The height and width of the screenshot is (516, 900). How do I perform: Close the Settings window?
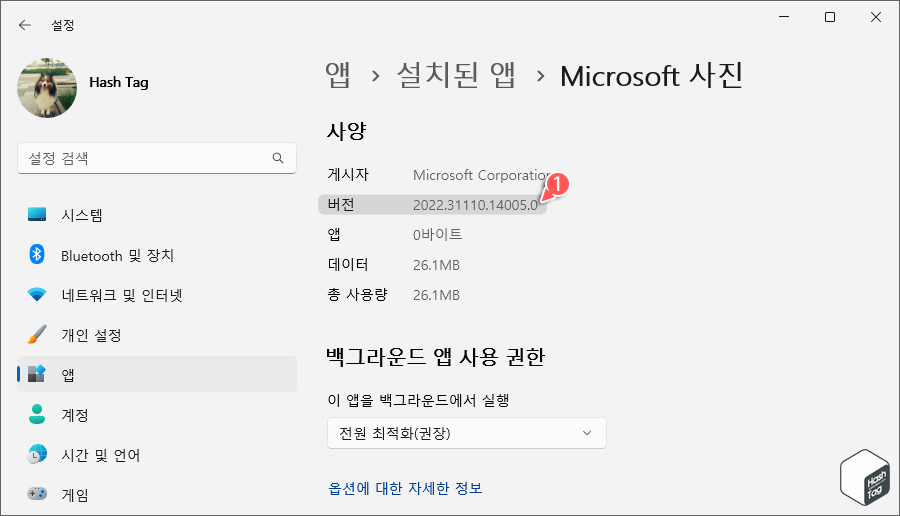tap(876, 17)
